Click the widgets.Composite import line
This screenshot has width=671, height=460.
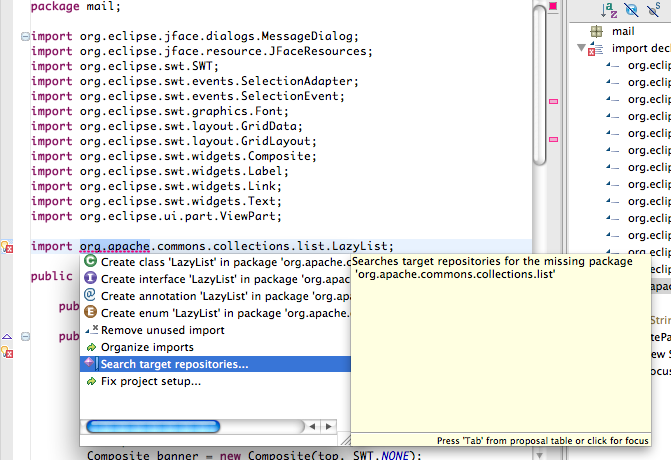[x=174, y=156]
